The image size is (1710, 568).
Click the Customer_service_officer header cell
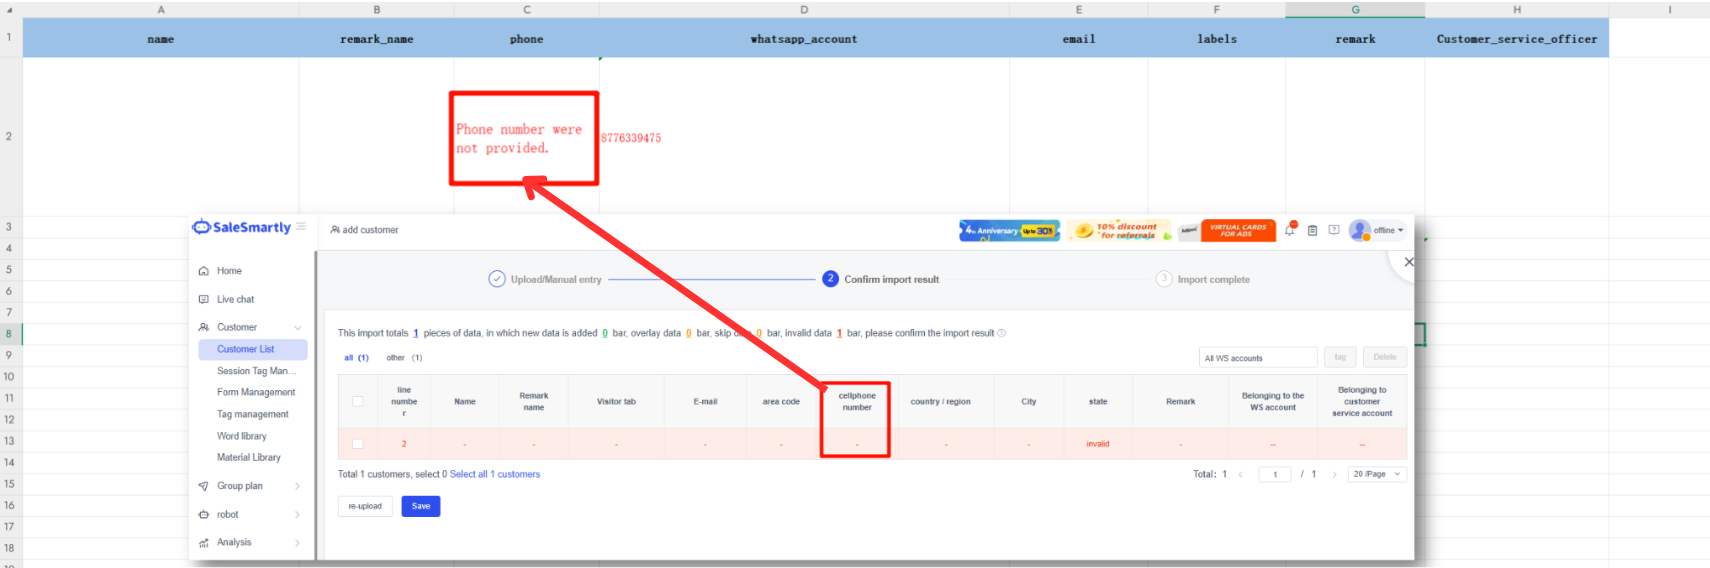[x=1517, y=39]
